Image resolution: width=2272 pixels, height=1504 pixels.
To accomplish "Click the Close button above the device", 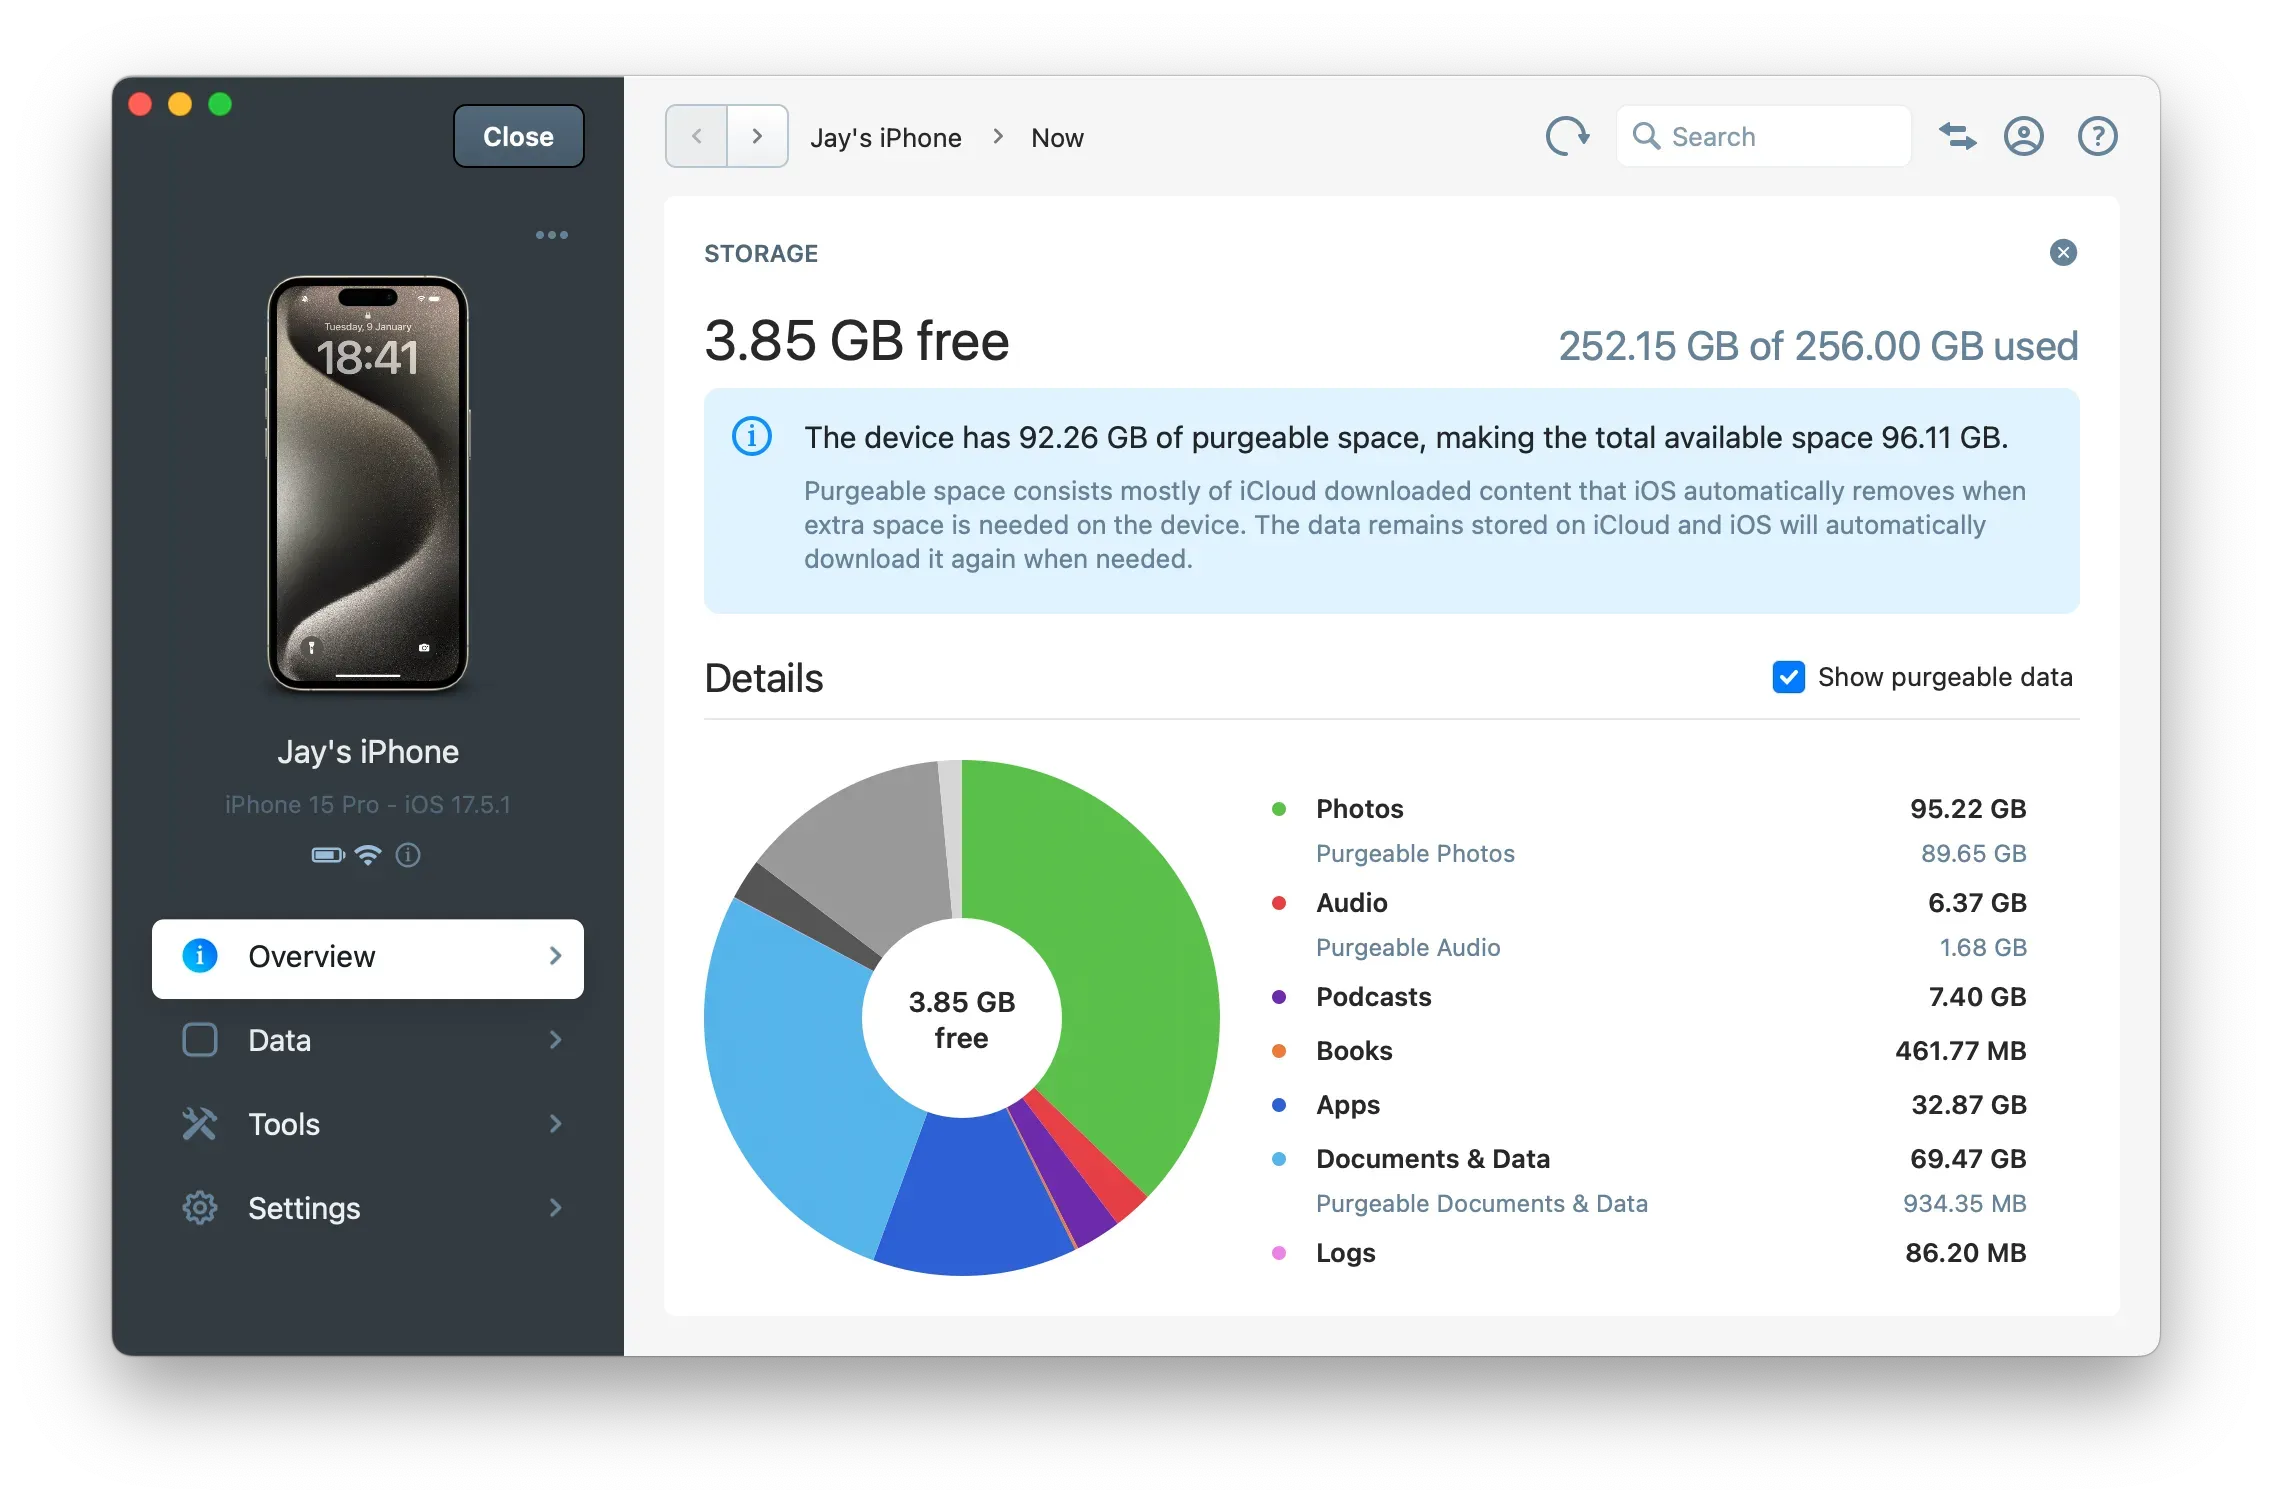I will point(518,136).
